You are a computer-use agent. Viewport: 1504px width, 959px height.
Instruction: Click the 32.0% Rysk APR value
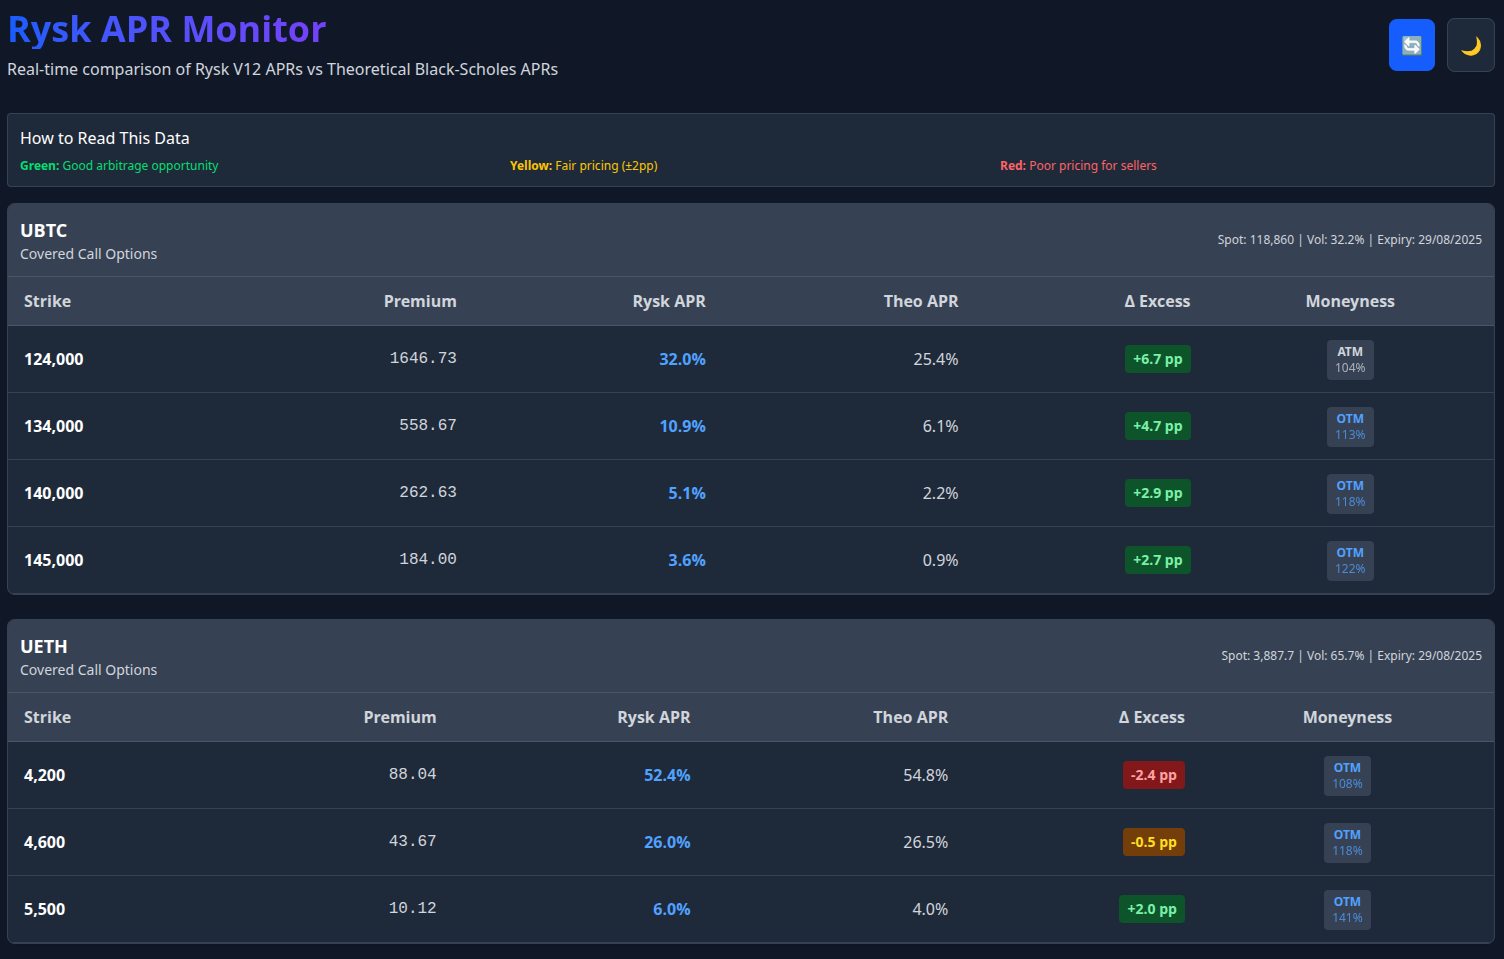[x=682, y=359]
